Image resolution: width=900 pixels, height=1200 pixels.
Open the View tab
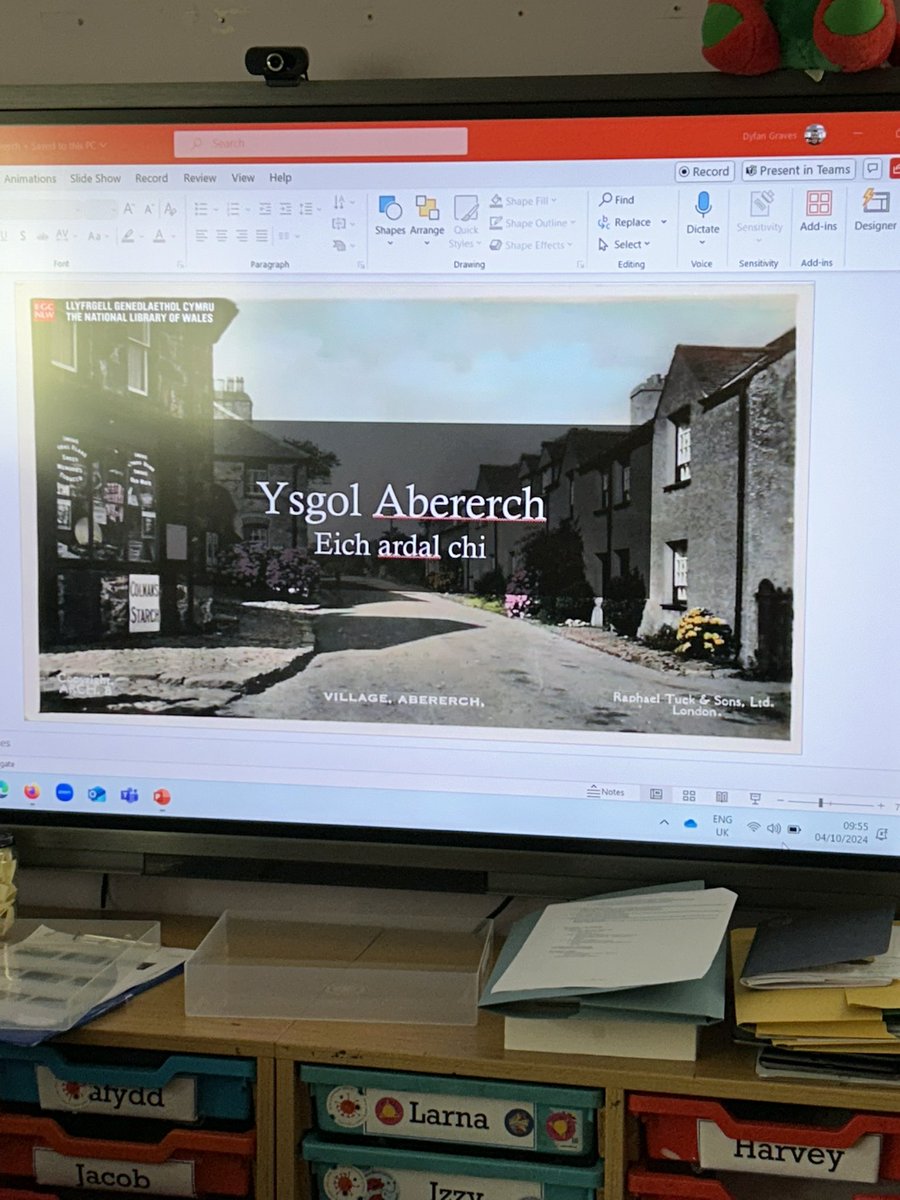243,178
